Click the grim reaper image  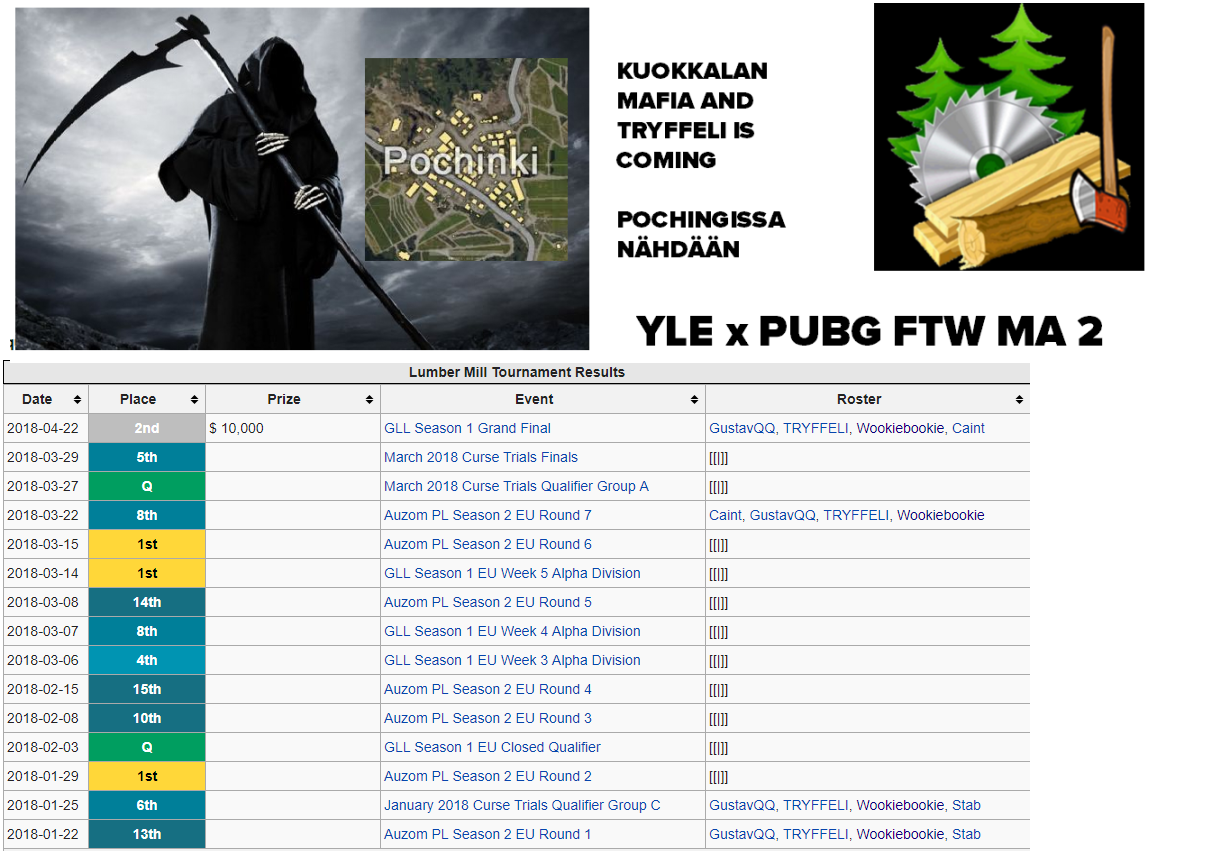302,178
